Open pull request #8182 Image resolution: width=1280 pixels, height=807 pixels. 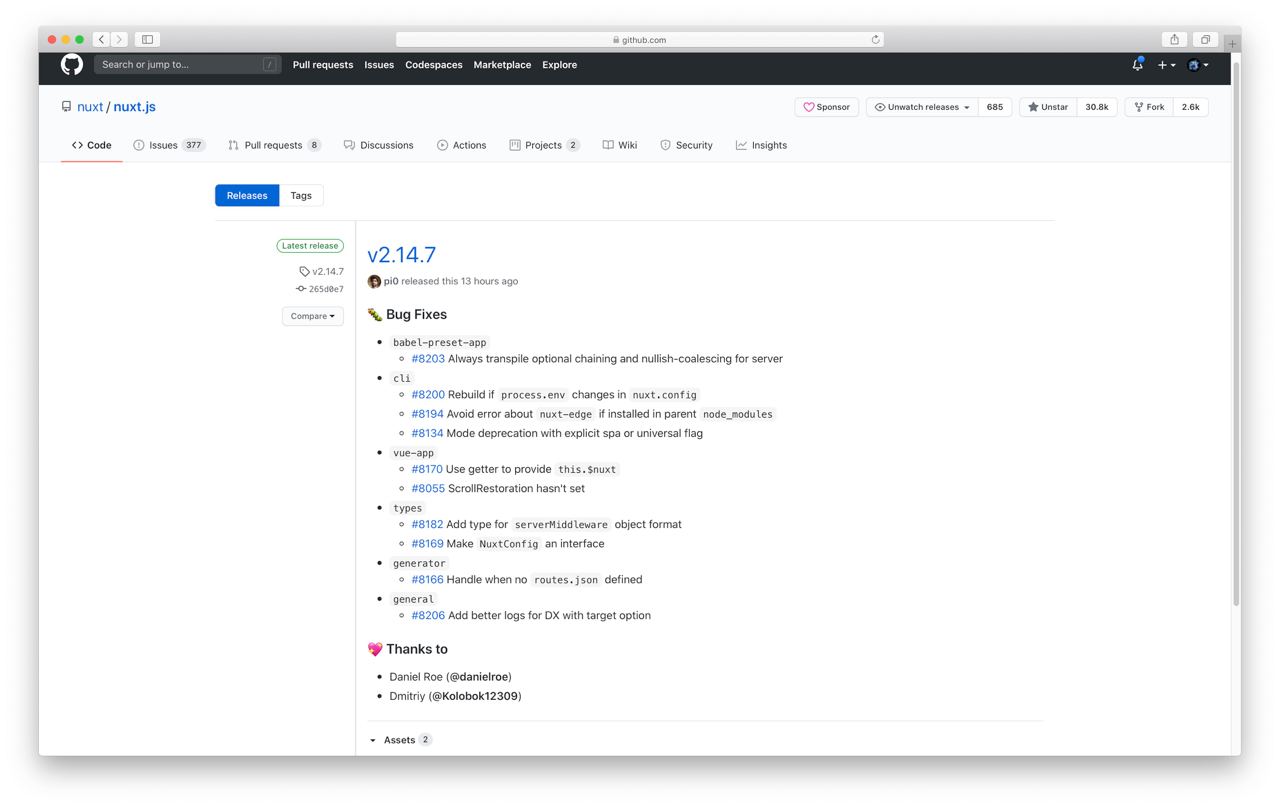click(427, 524)
